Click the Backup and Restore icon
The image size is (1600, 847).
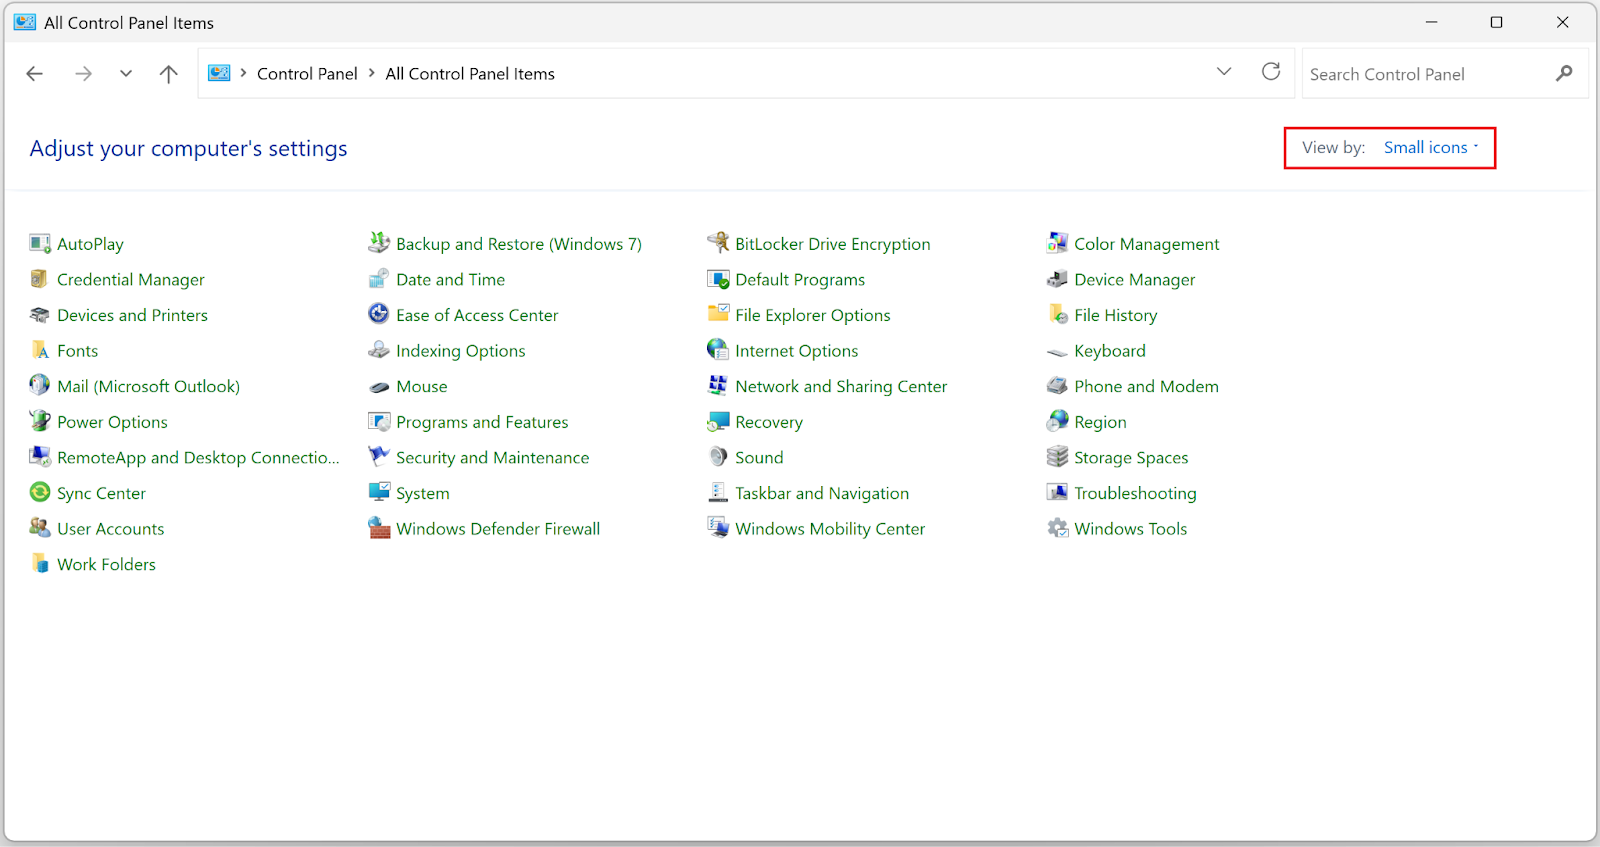379,243
